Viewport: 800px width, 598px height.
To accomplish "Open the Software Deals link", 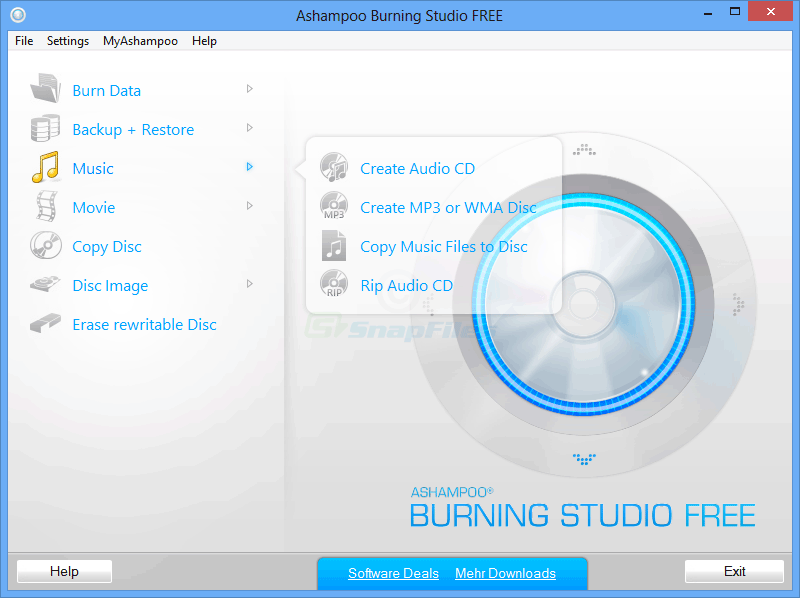I will click(x=393, y=573).
